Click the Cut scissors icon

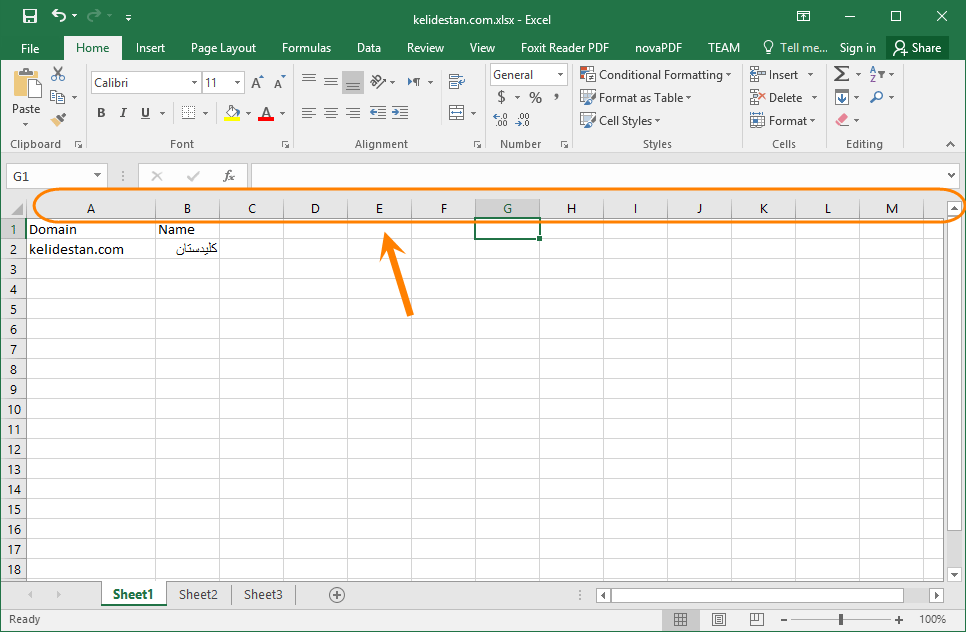point(58,74)
